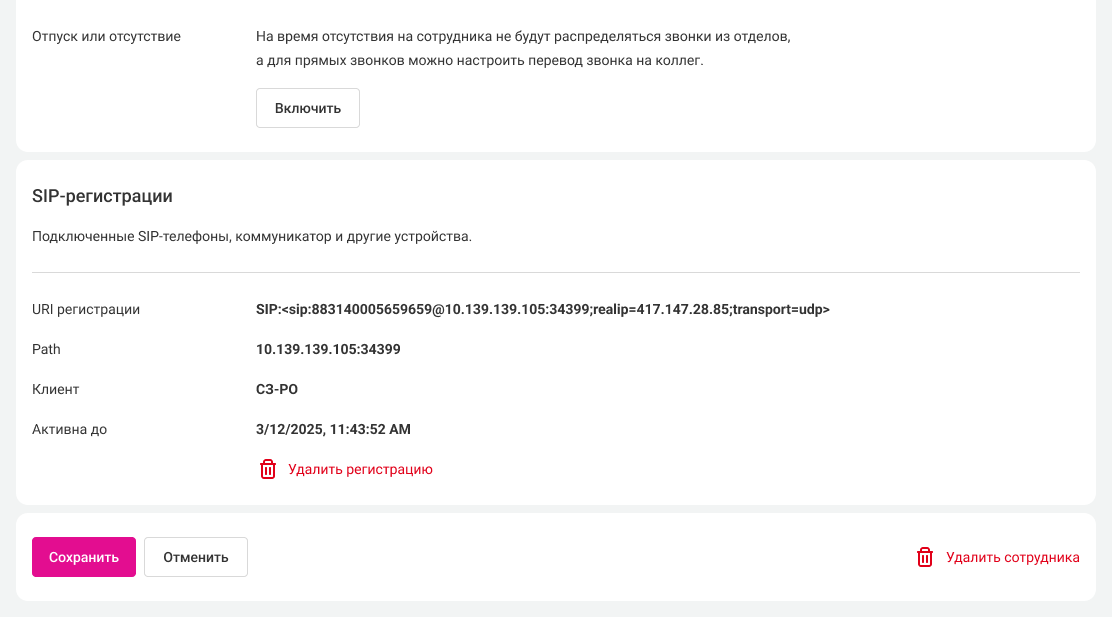The width and height of the screenshot is (1112, 617).
Task: Click the Отпуск или отсутствие label
Action: click(107, 37)
